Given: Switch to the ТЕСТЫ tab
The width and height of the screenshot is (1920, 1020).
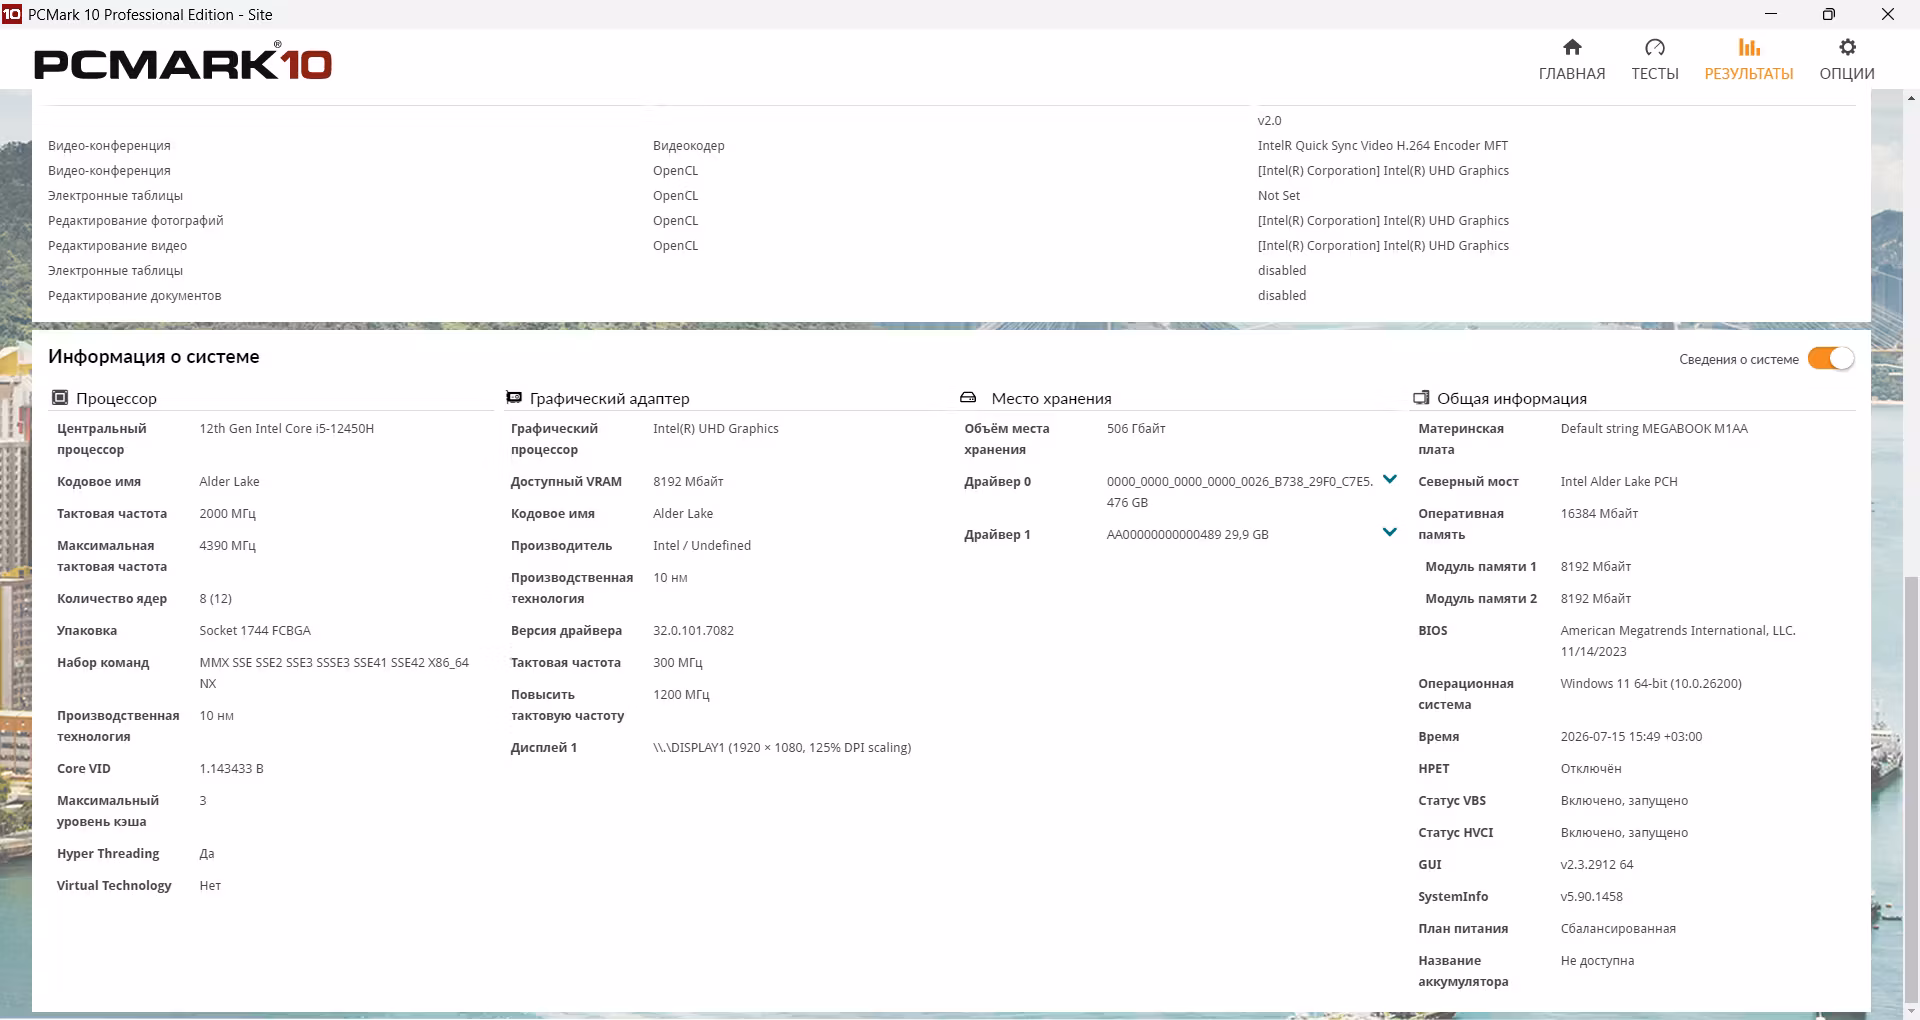Looking at the screenshot, I should point(1655,60).
